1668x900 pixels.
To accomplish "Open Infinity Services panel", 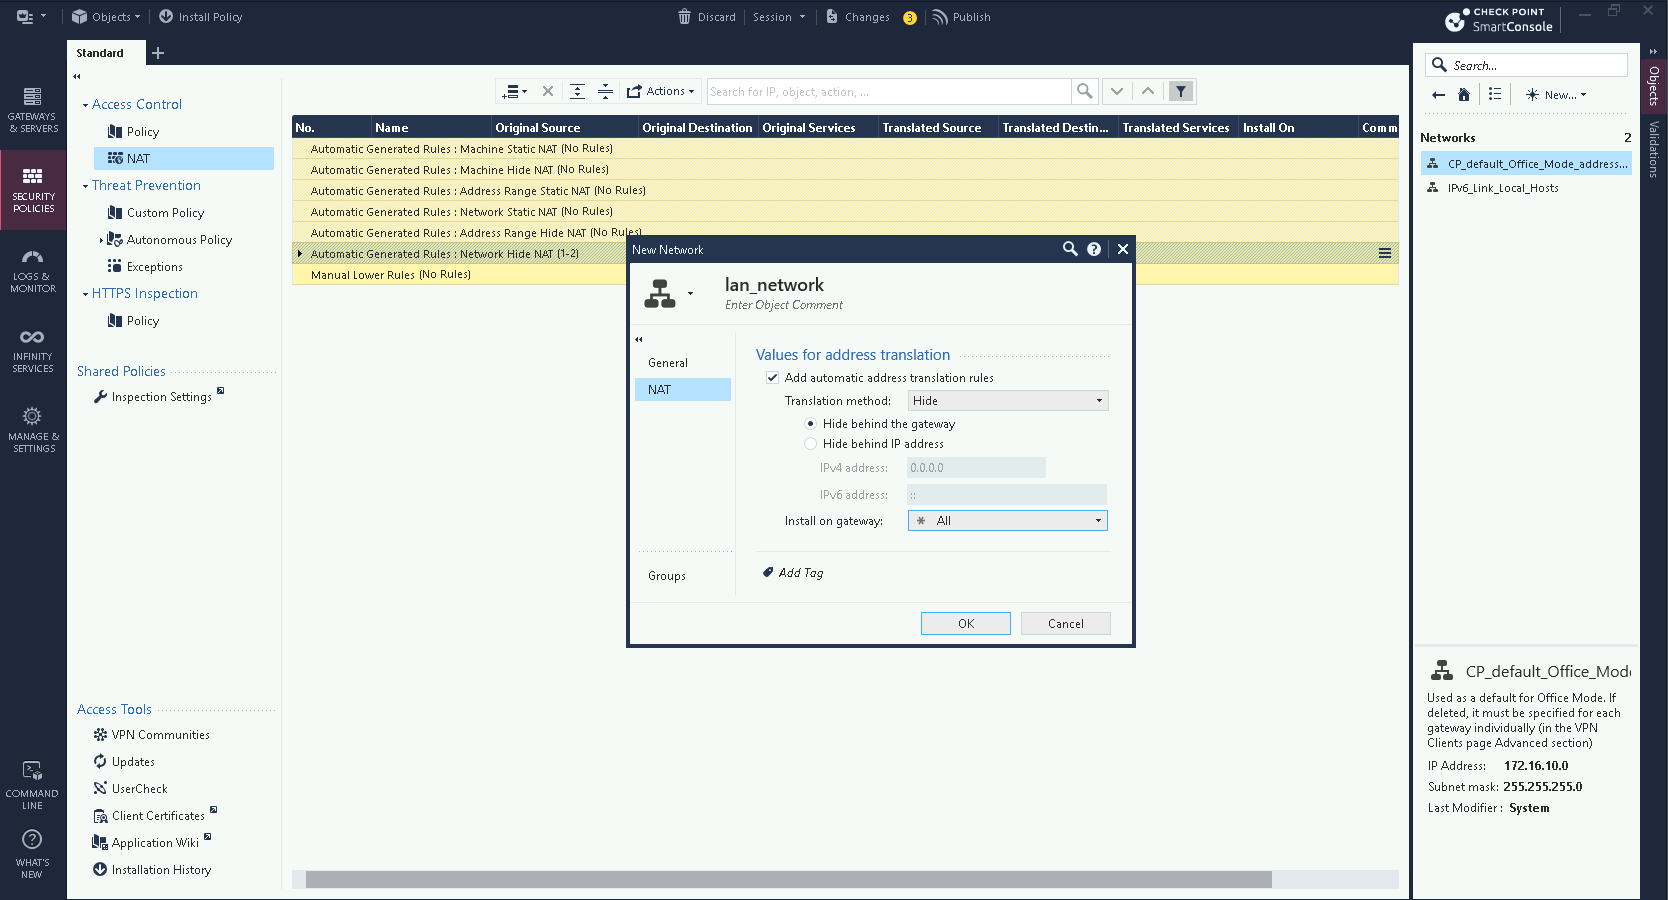I will 33,350.
